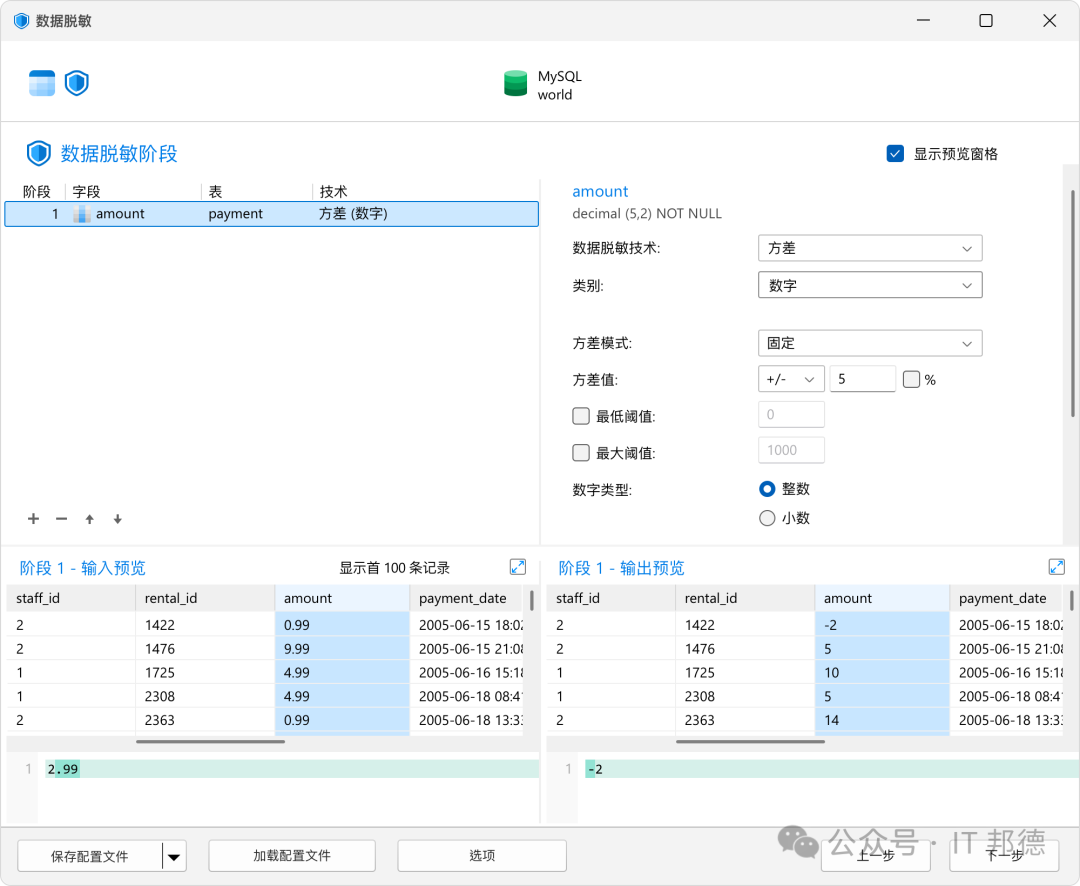Toggle the percent checkbox for 方差值

click(911, 380)
